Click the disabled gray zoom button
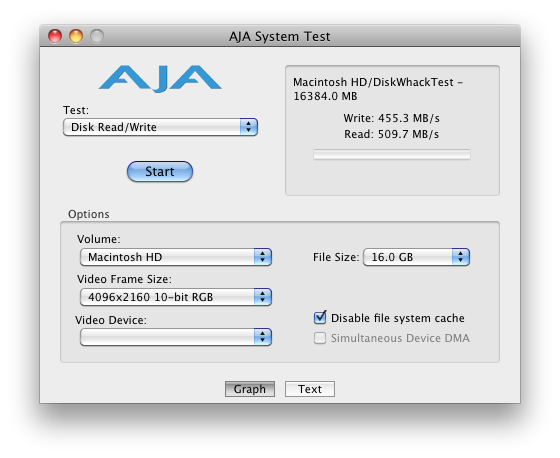This screenshot has width=560, height=458. tap(97, 36)
